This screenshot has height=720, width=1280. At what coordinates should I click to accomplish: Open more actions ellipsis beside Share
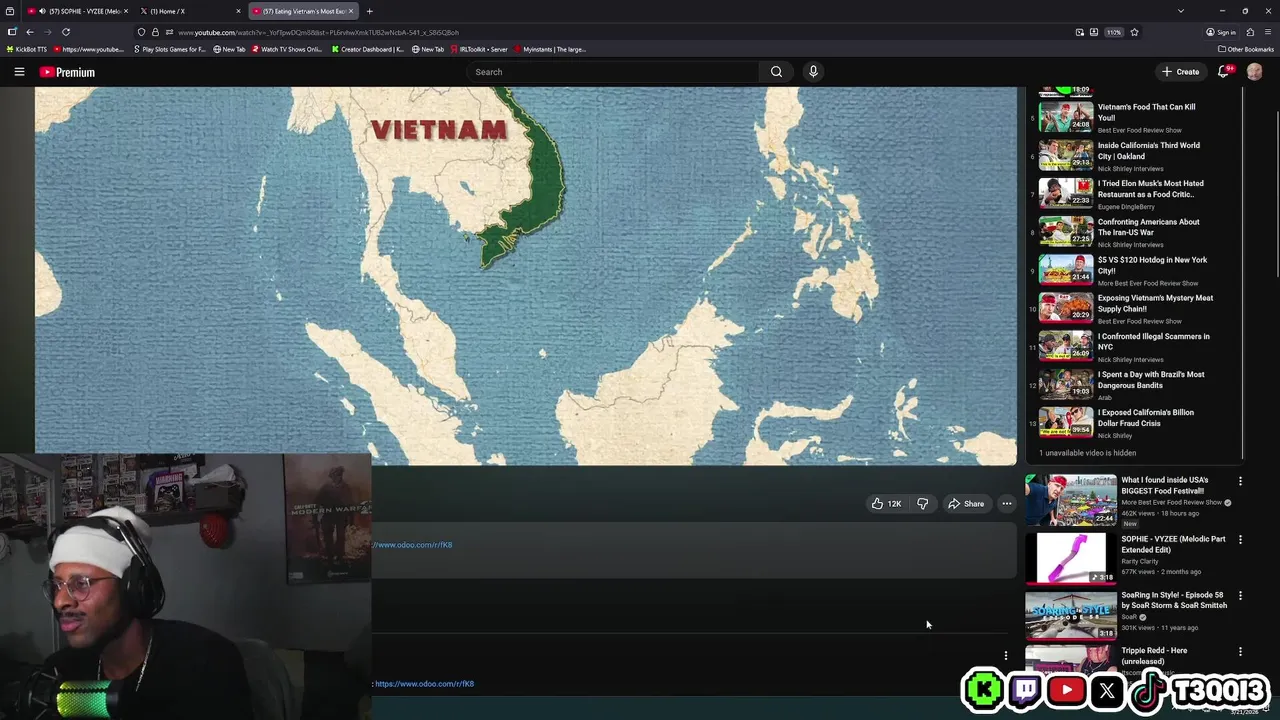(1007, 504)
